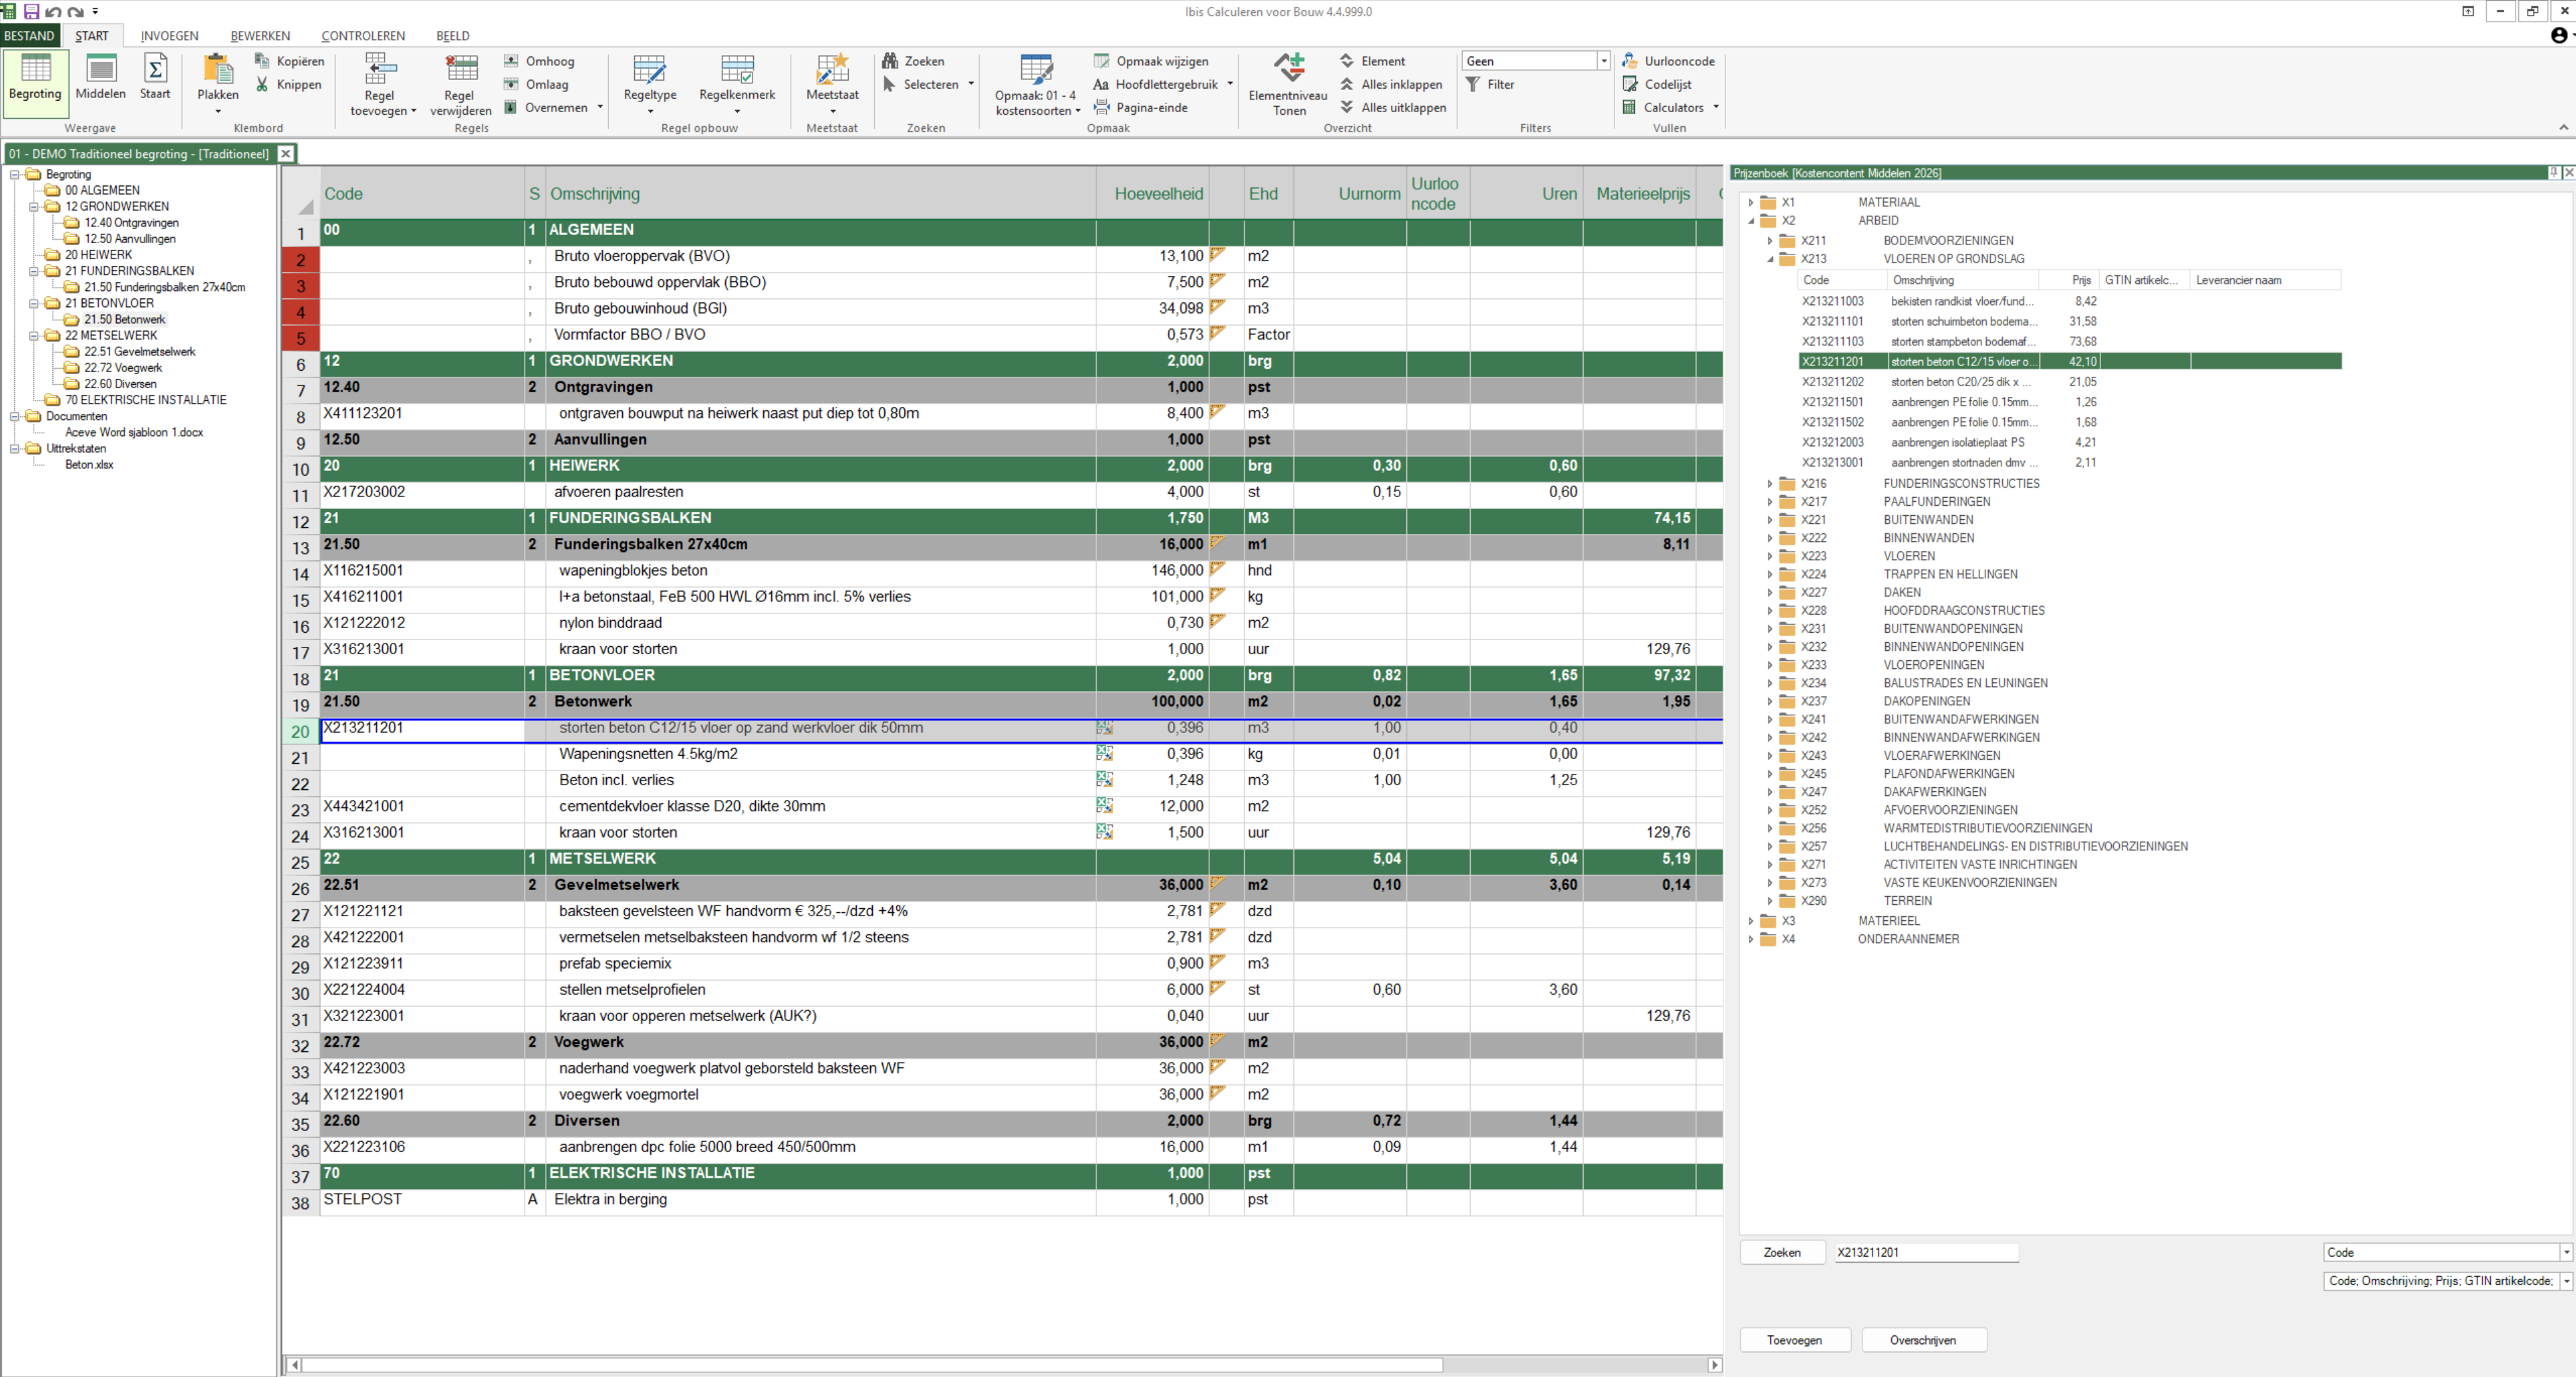This screenshot has height=1377, width=2576.
Task: Switch to the INVOEGEN tab
Action: pos(169,35)
